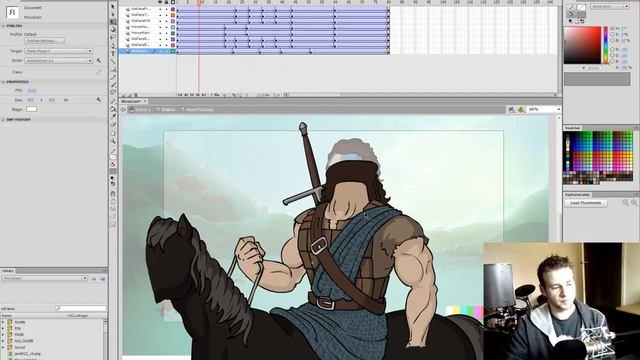Screen dimensions: 640x360
Task: Click the New Layer icon below layers
Action: tap(124, 95)
